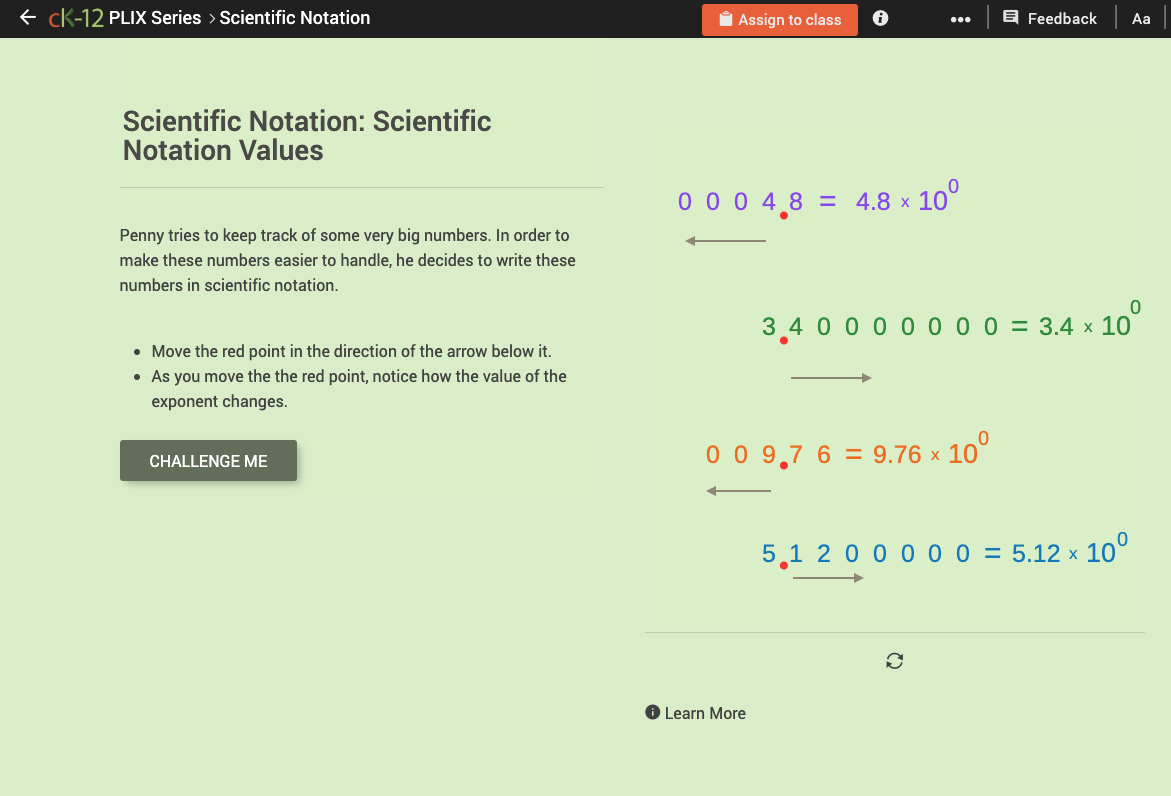
Task: Select the Scientific Notation breadcrumb
Action: (294, 18)
